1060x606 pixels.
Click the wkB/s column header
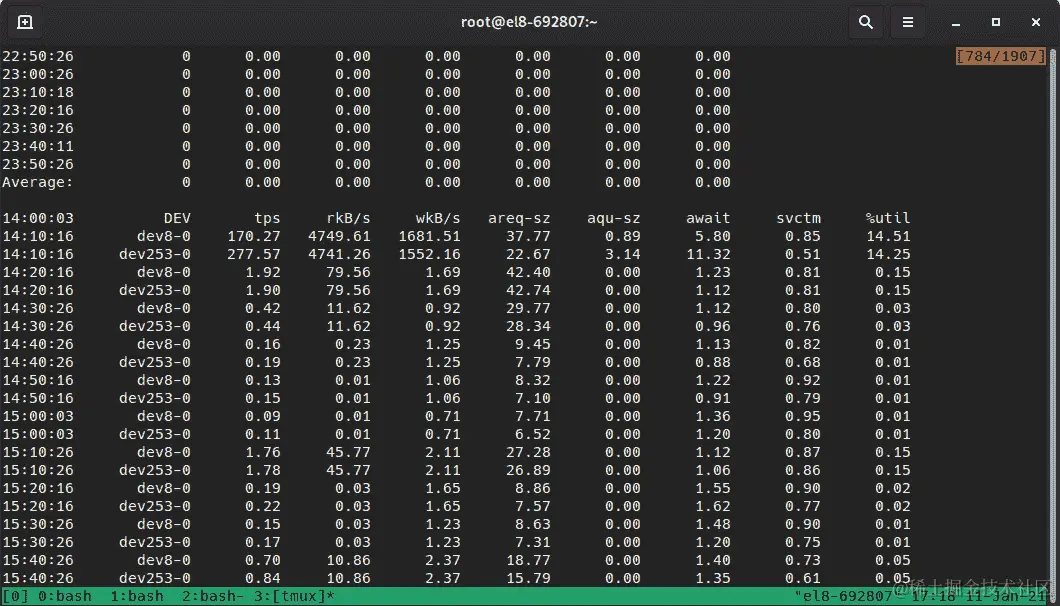pyautogui.click(x=438, y=218)
